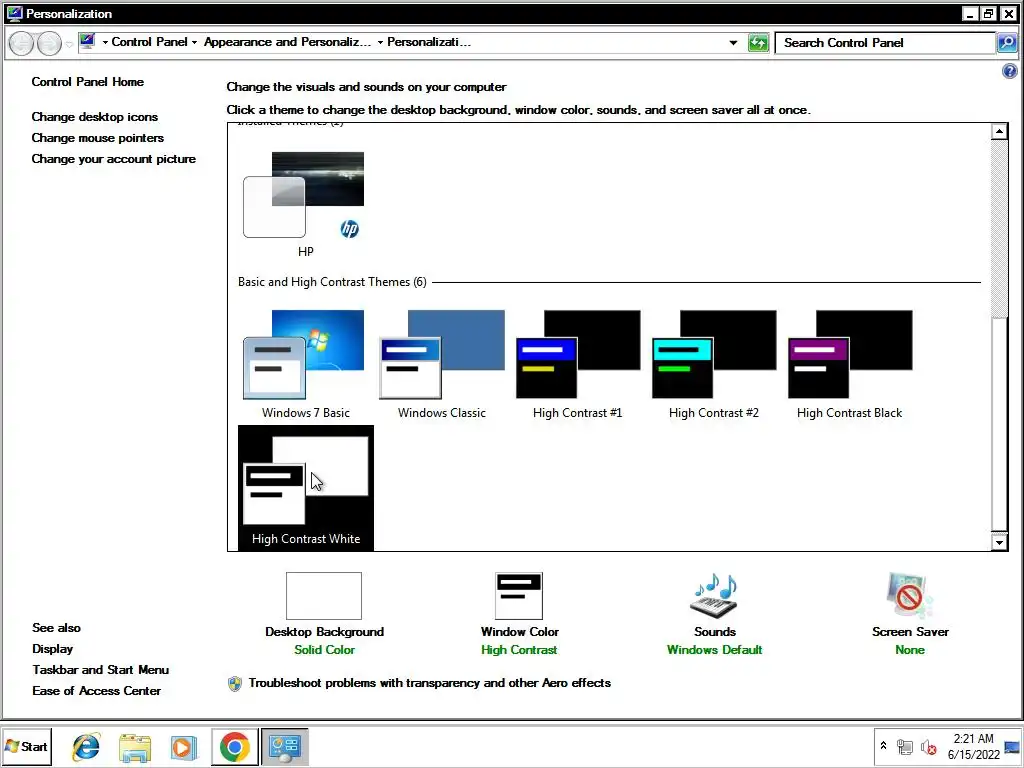Show hidden tray icons arrow

click(x=883, y=746)
